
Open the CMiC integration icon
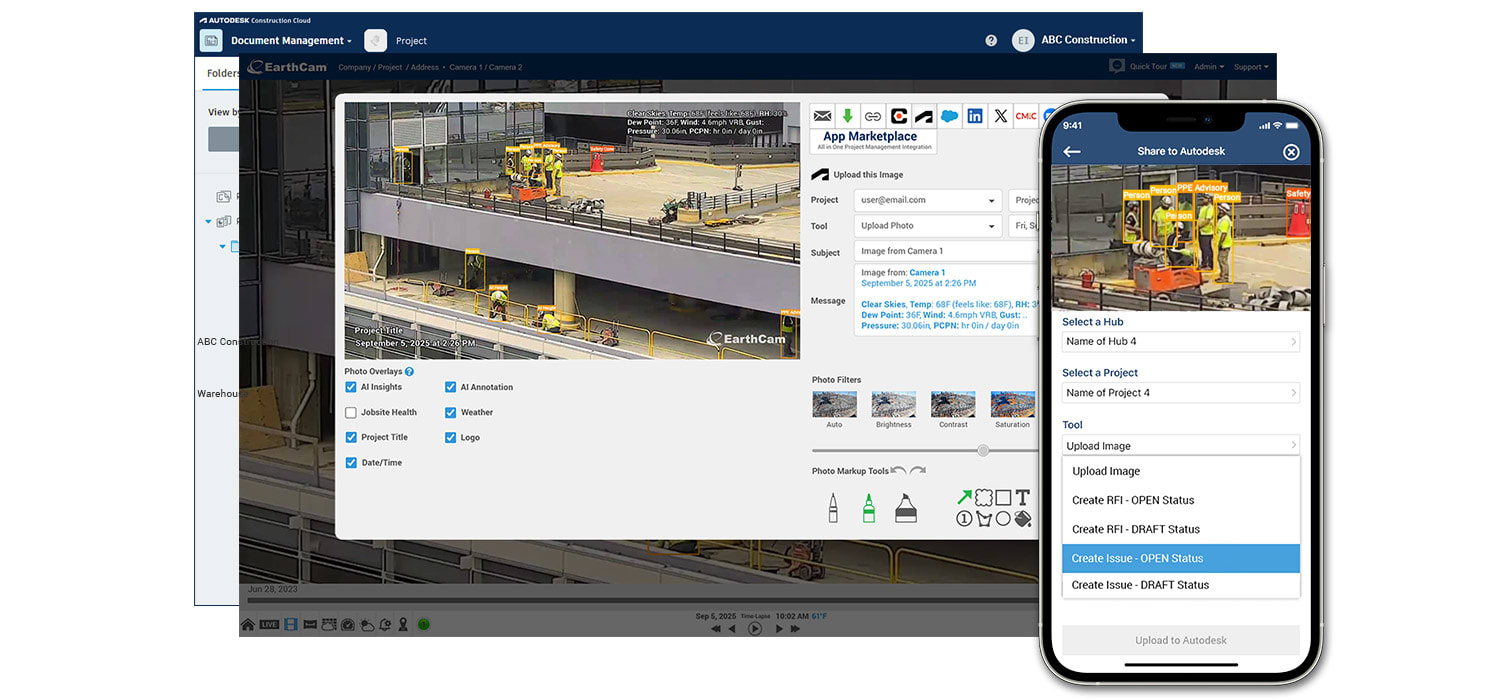1026,116
